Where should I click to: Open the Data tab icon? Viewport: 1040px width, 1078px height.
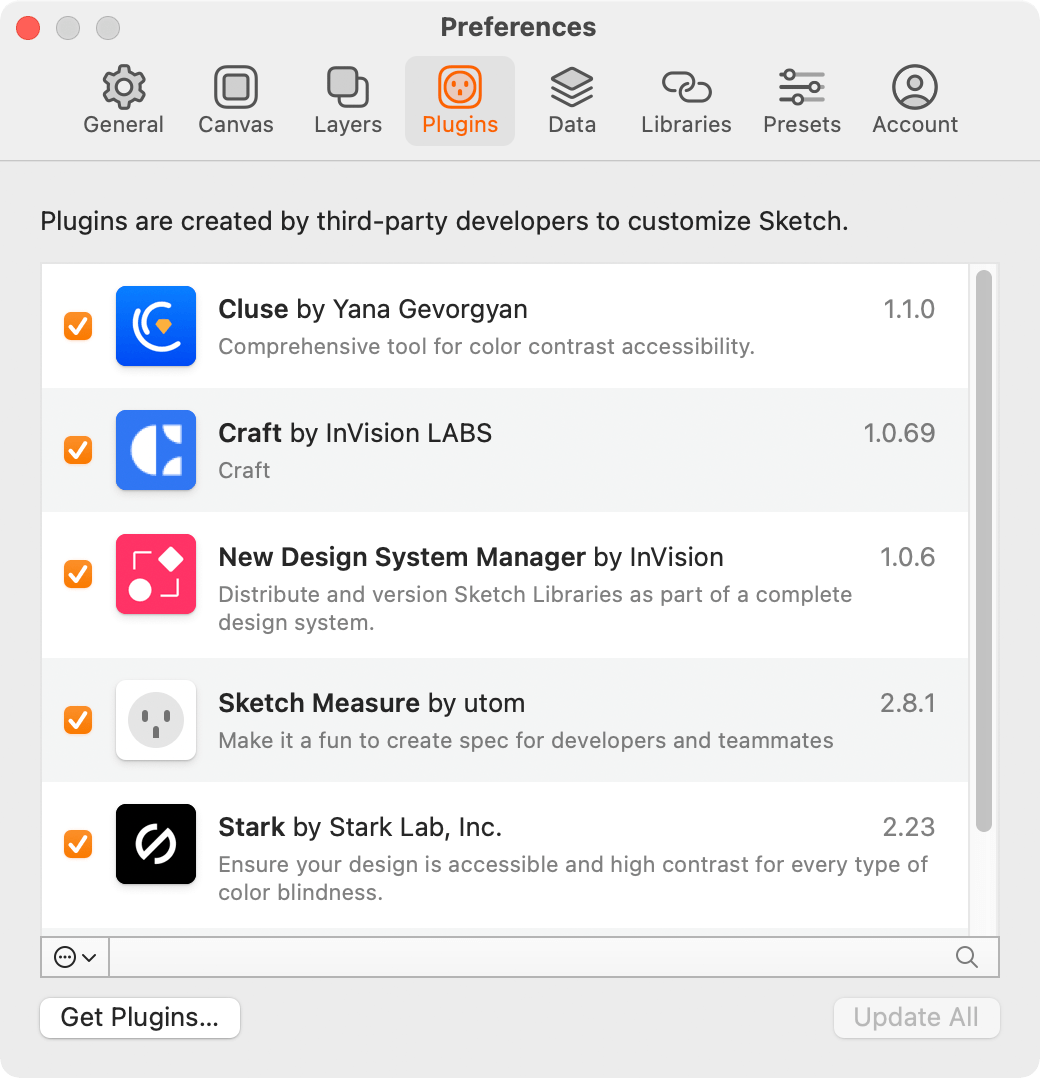[571, 88]
